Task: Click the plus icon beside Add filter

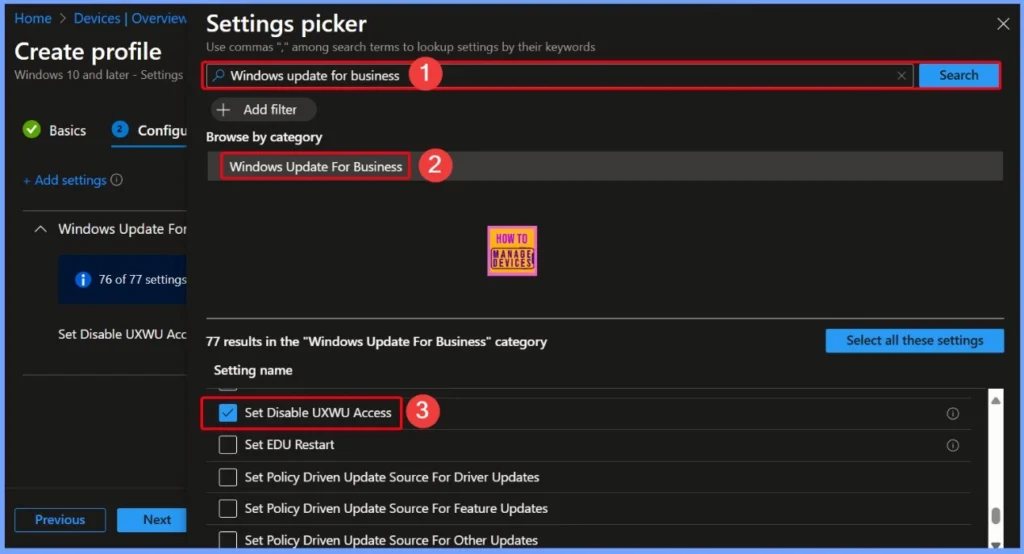Action: (223, 110)
